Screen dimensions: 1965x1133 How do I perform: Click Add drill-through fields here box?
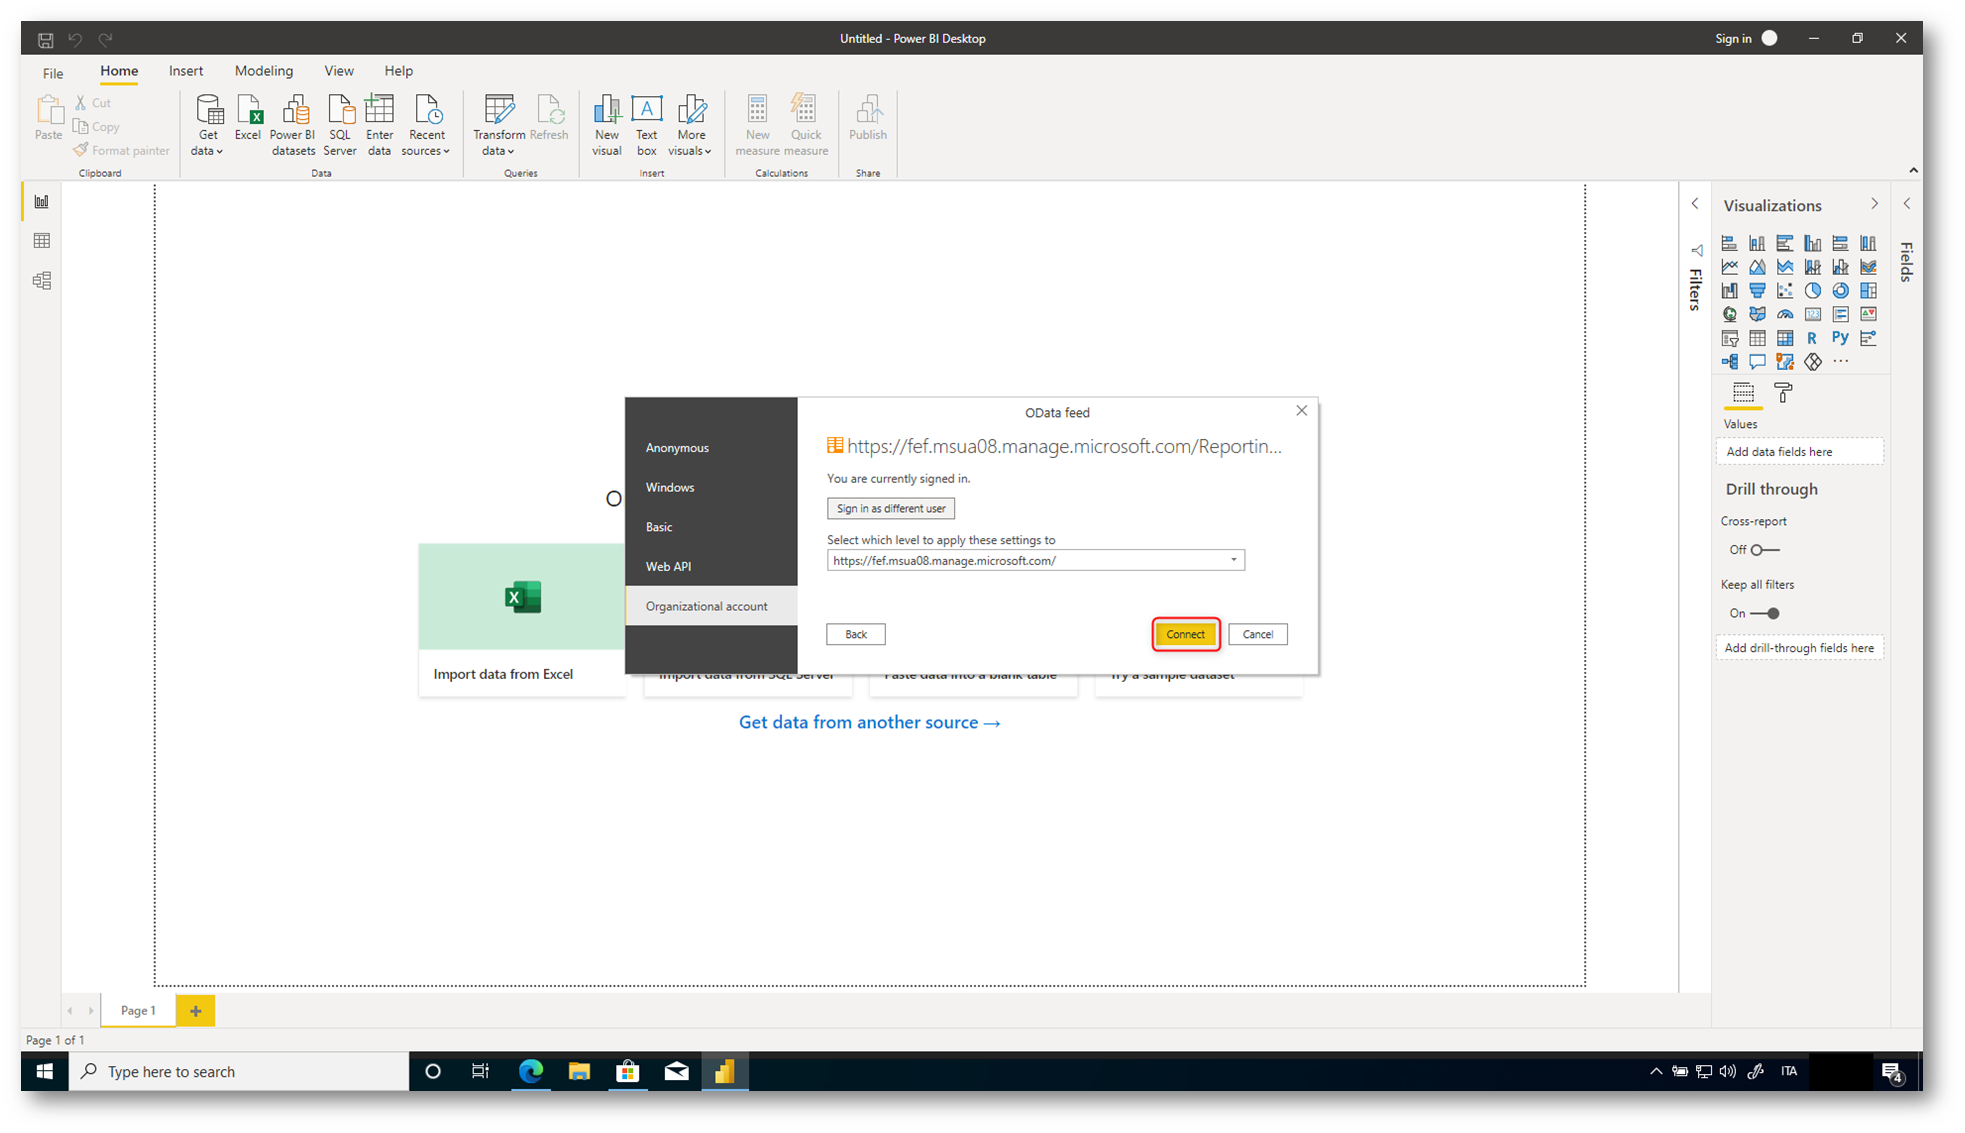[x=1799, y=648]
